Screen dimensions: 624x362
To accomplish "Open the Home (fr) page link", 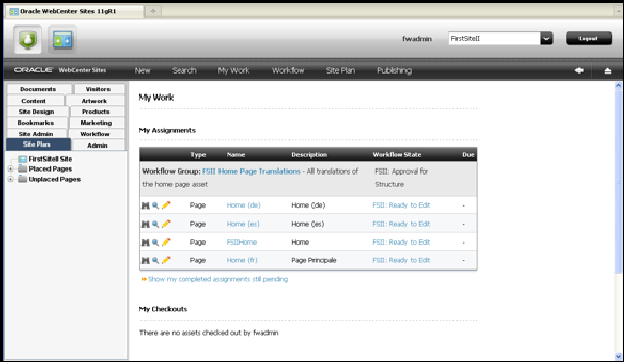I will [x=242, y=260].
